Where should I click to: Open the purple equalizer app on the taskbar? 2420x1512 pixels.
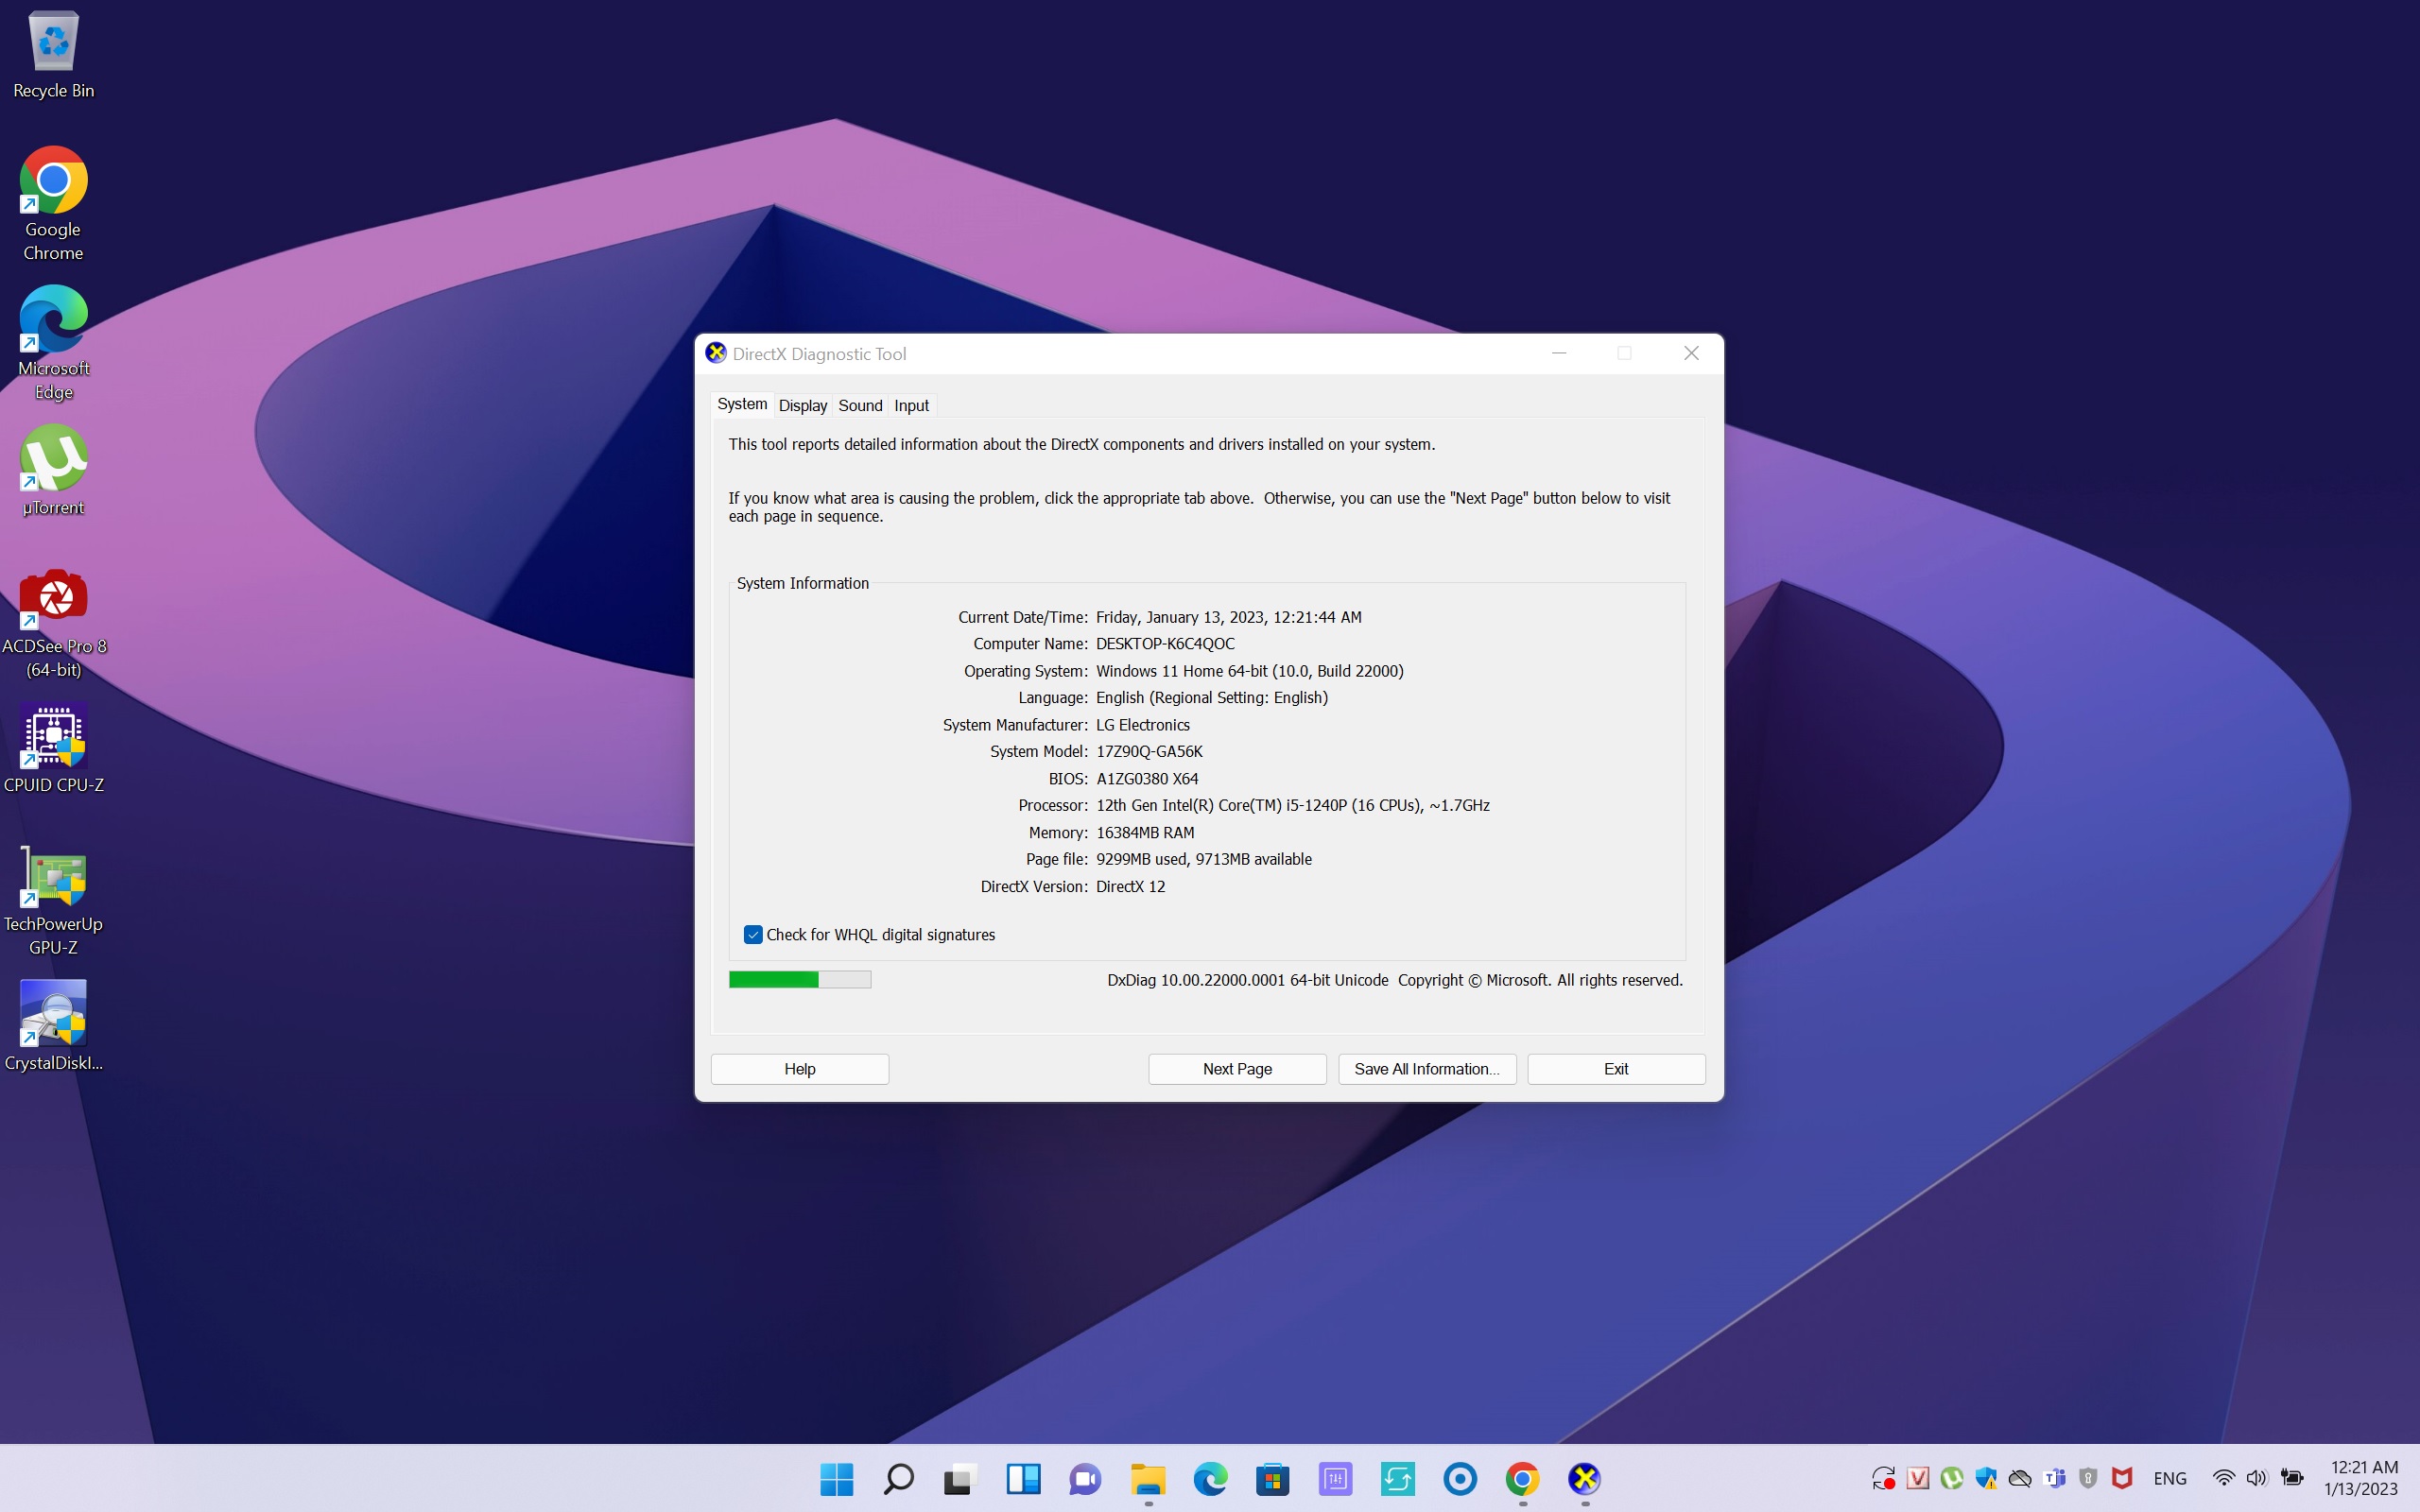coord(1335,1478)
